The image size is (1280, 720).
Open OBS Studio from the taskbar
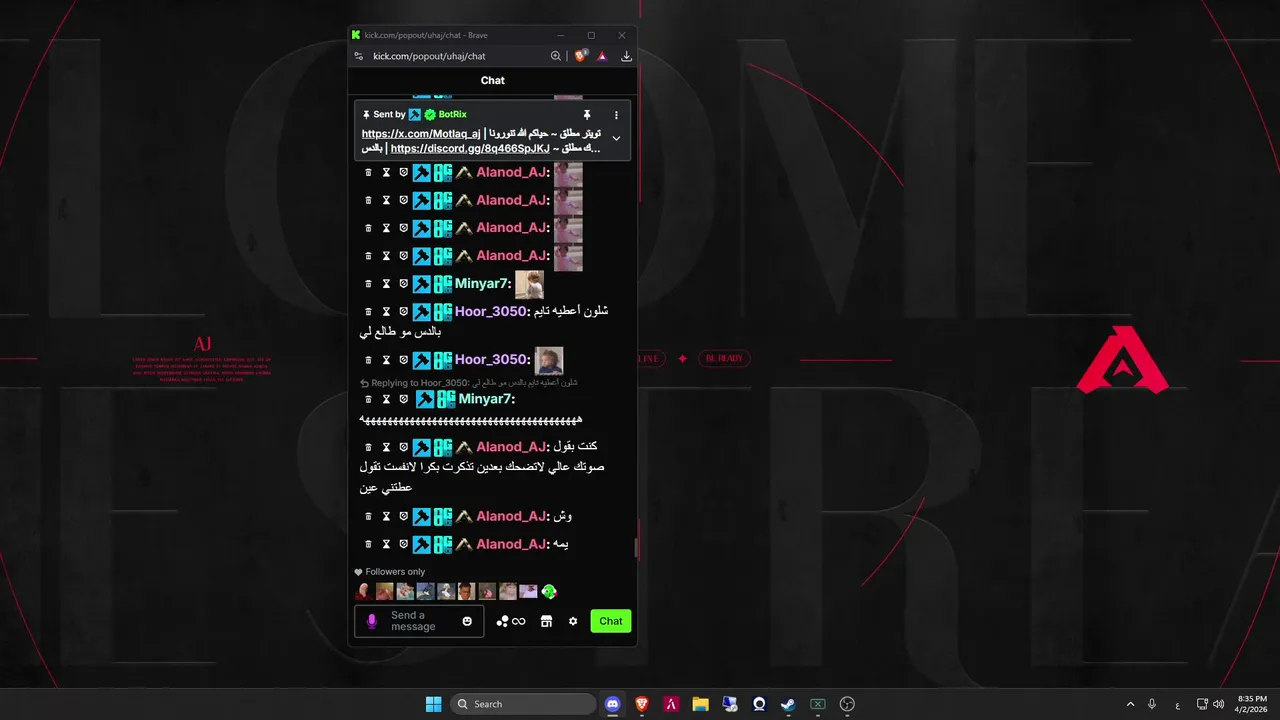tap(847, 704)
